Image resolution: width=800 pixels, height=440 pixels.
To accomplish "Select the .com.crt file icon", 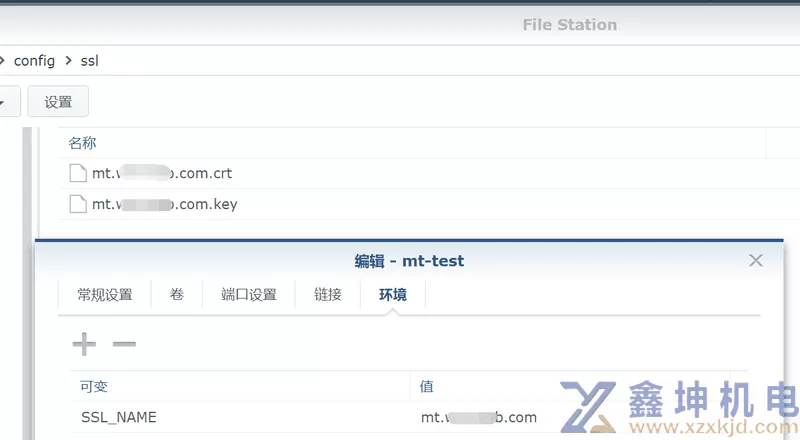I will (78, 174).
